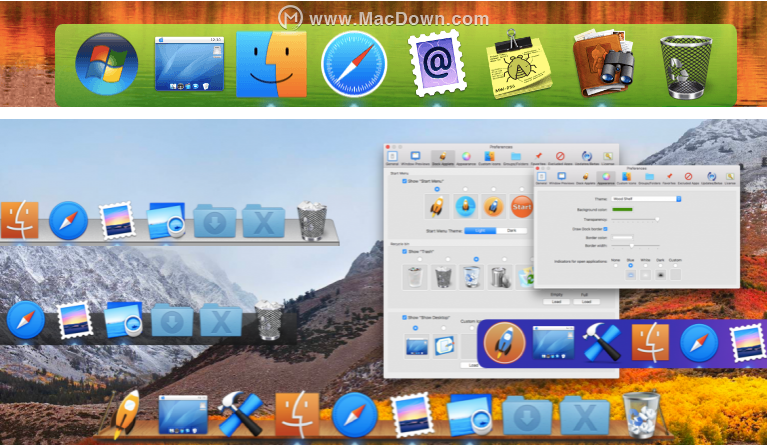Open the yellow bug notes app in green dock

point(519,66)
